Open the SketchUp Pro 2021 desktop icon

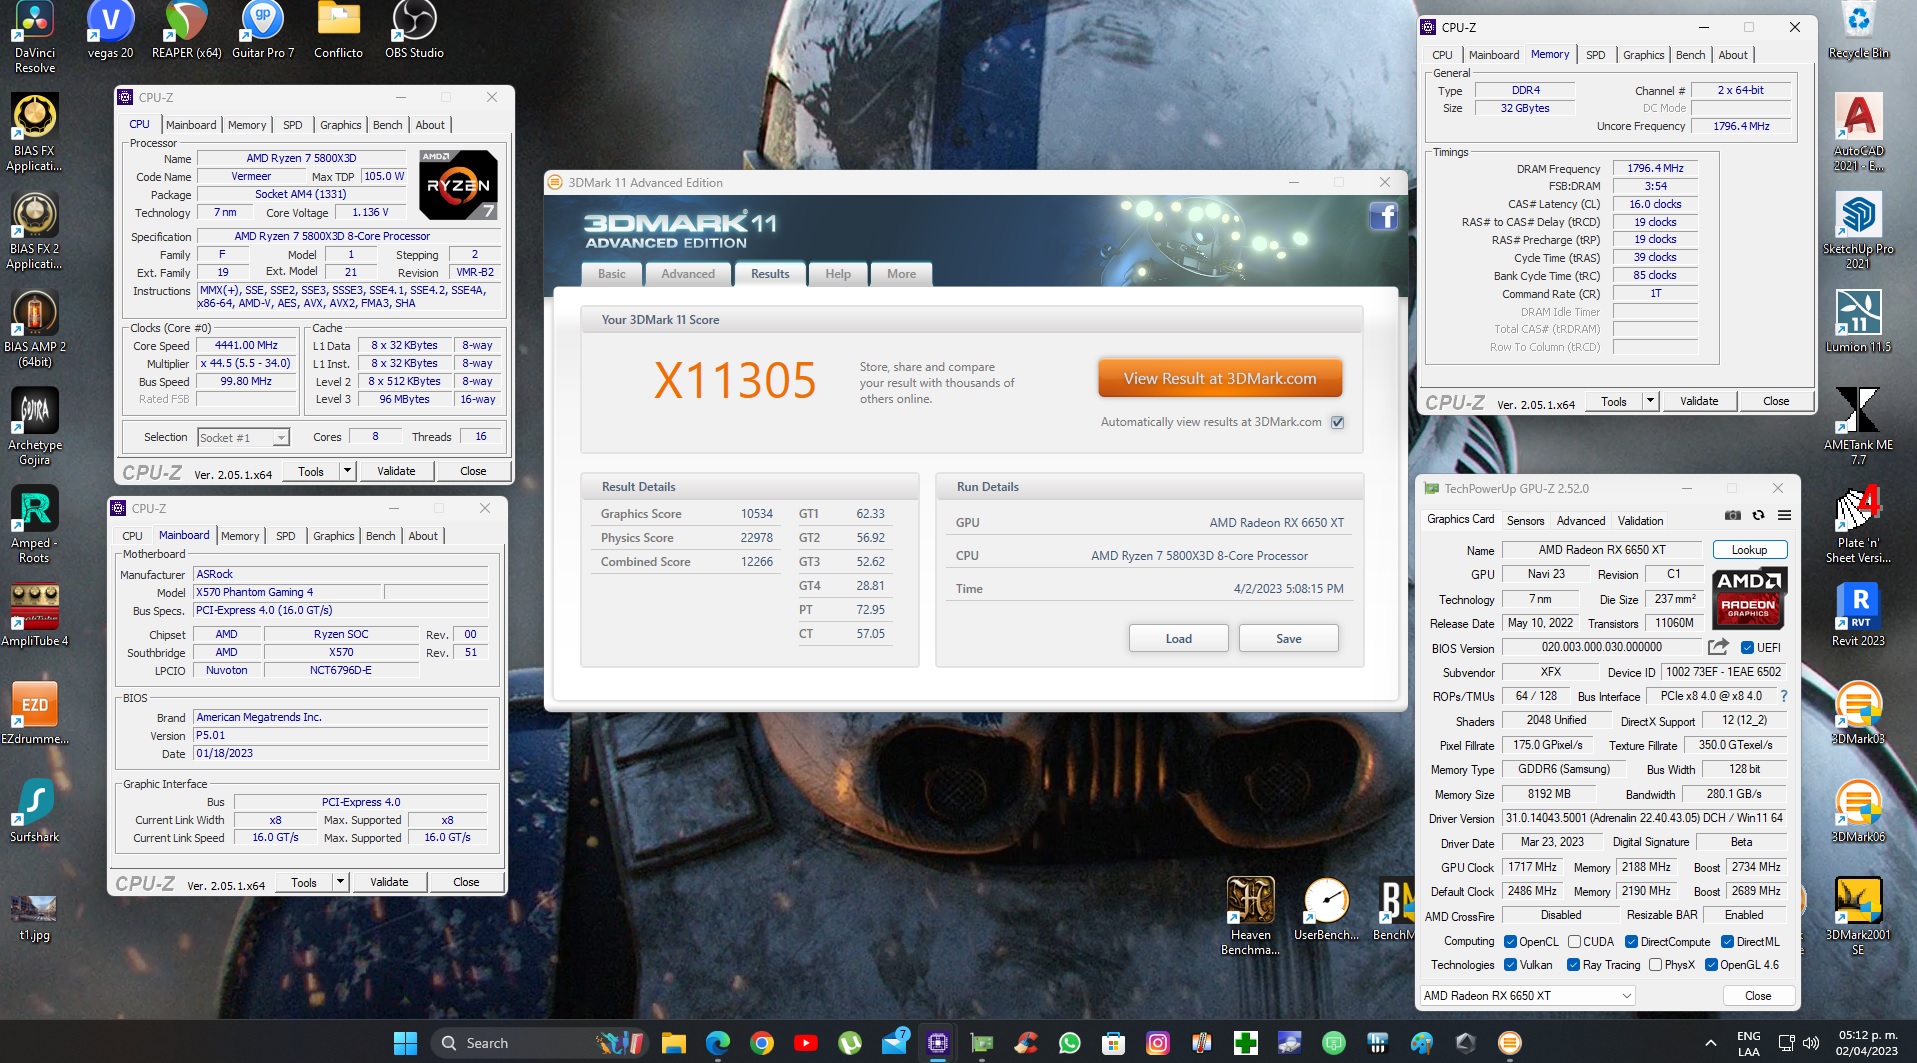point(1858,231)
